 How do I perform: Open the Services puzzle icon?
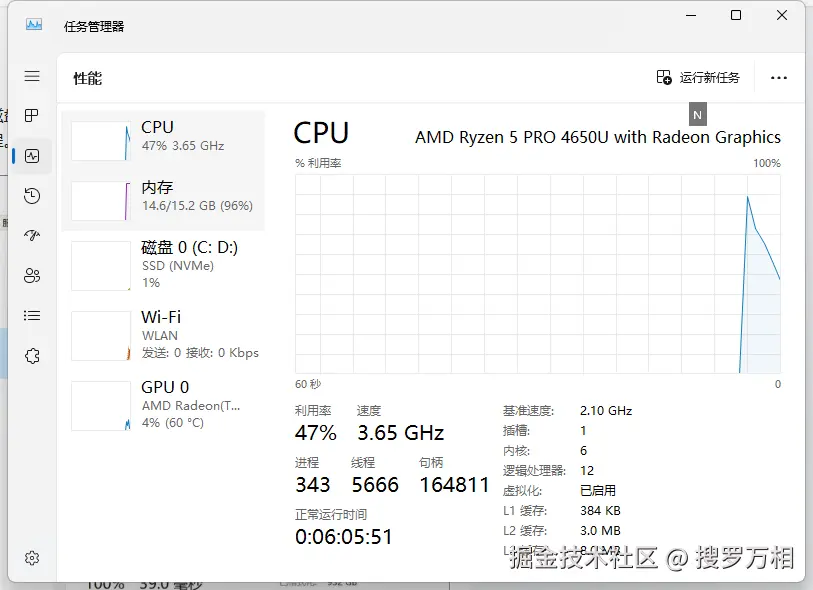point(32,356)
